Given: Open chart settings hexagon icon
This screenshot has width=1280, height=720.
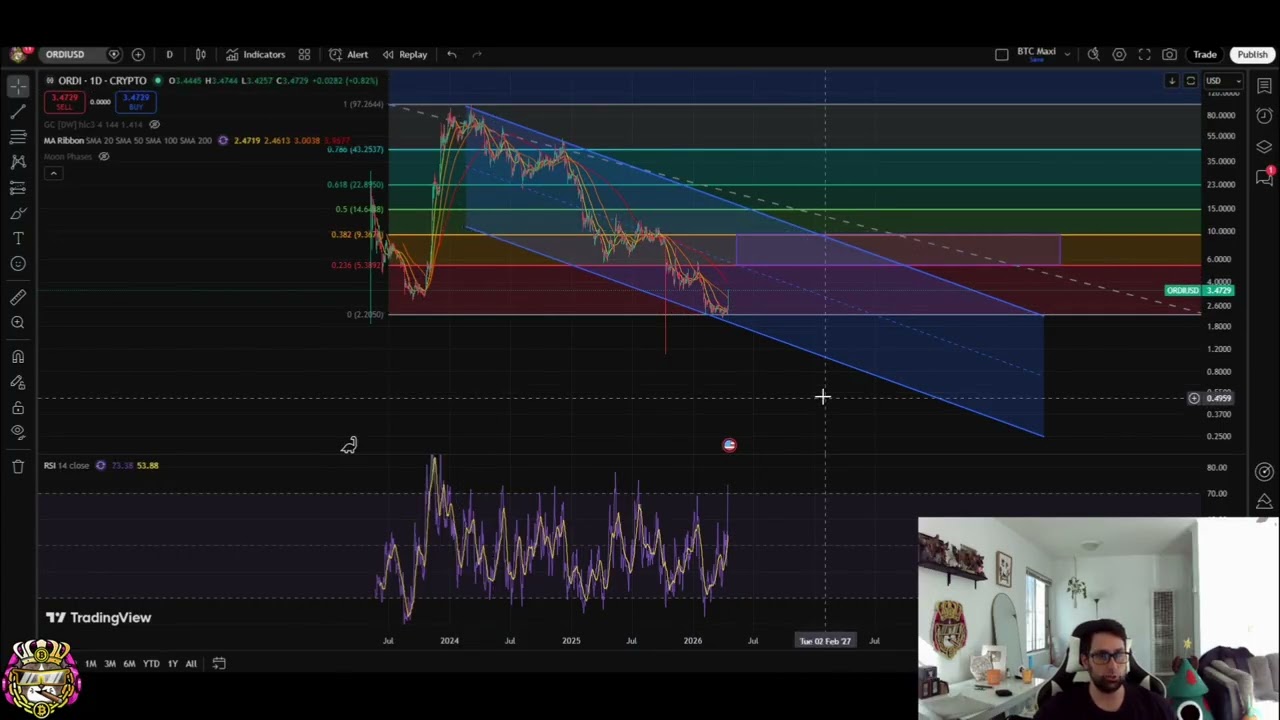Looking at the screenshot, I should click(1119, 54).
